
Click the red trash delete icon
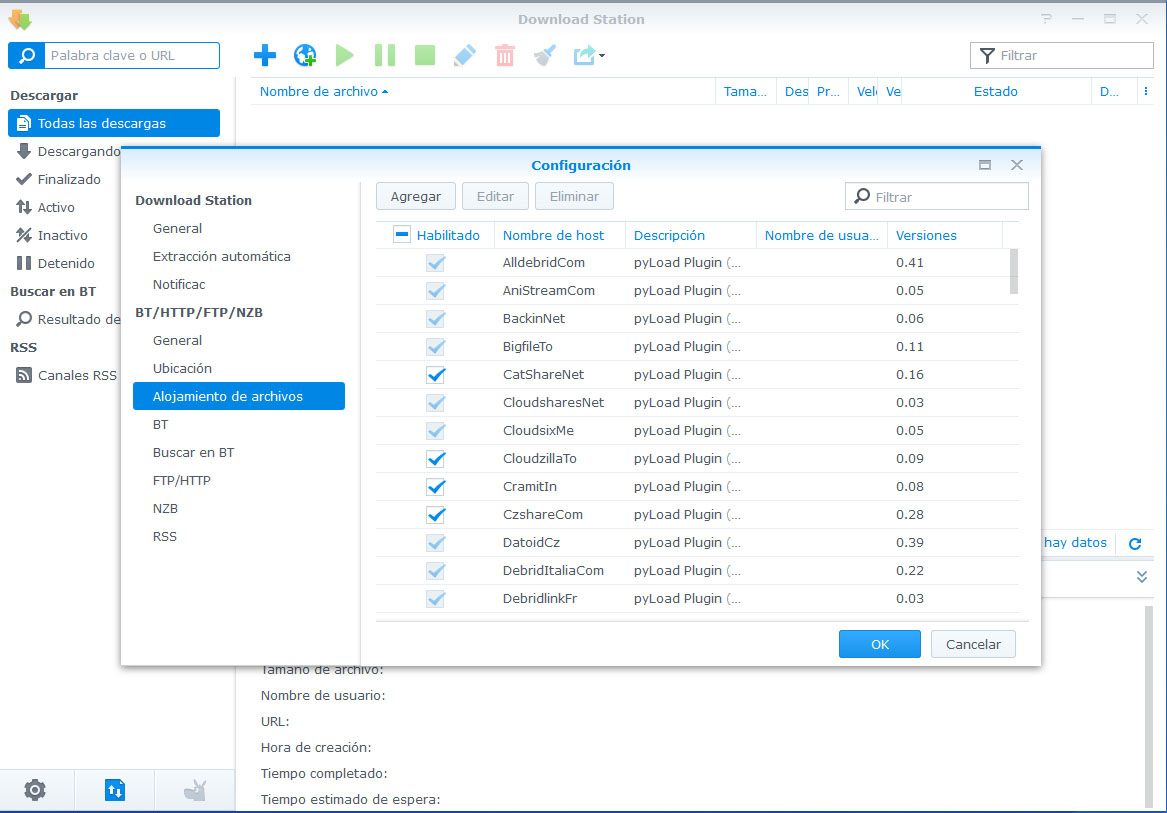505,55
